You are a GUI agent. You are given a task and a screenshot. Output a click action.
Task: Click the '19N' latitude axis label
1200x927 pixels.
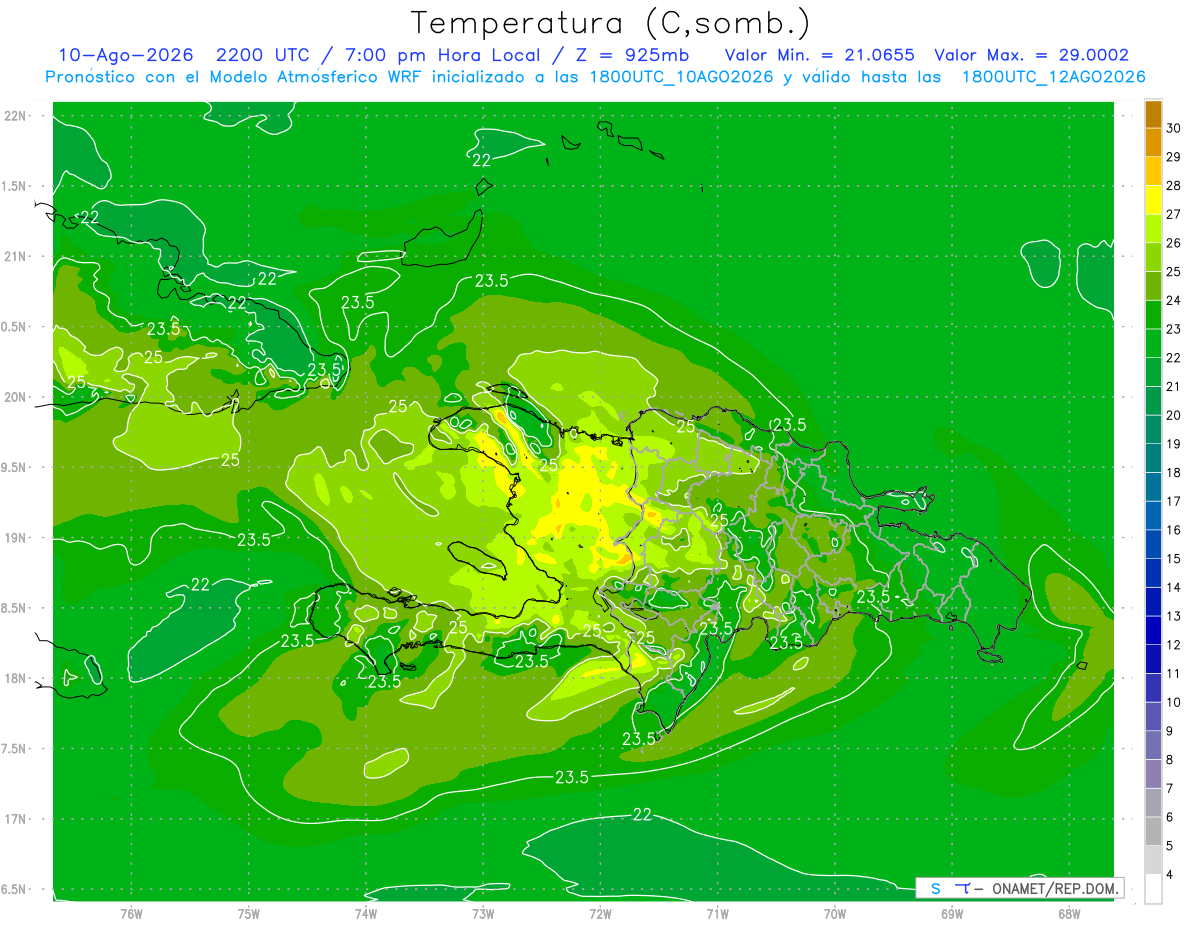[x=15, y=538]
